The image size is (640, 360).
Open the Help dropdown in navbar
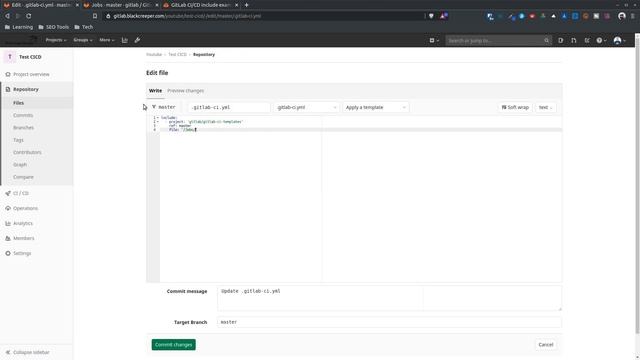click(601, 40)
